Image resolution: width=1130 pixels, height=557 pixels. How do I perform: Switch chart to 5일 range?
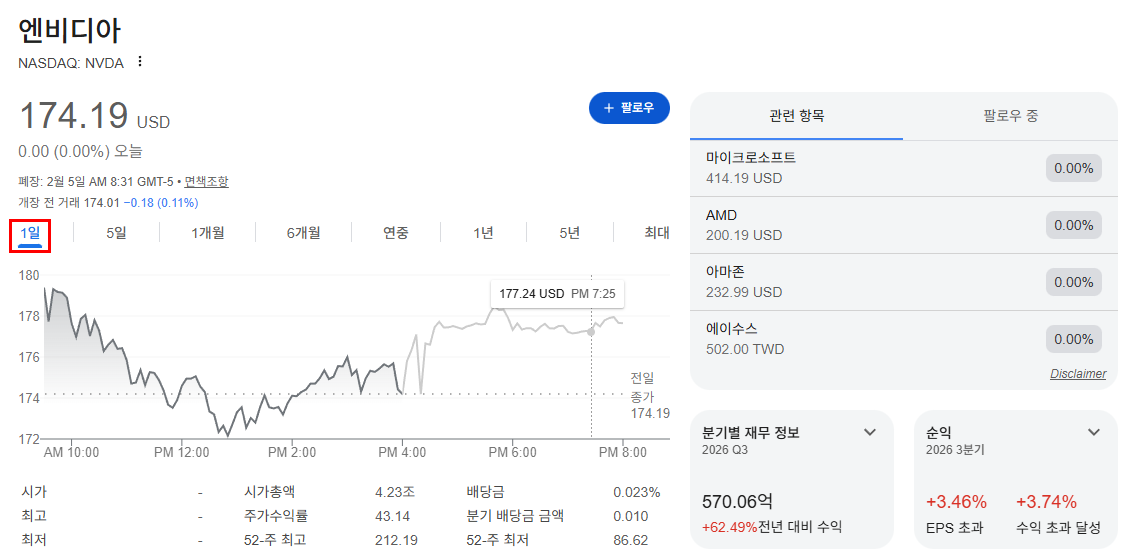[116, 233]
